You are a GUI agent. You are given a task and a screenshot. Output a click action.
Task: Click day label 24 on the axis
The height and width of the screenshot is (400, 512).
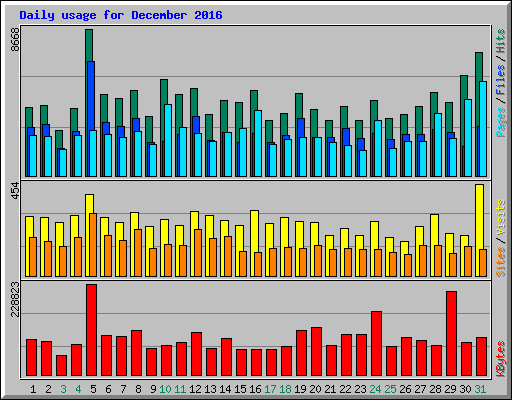[x=375, y=389]
